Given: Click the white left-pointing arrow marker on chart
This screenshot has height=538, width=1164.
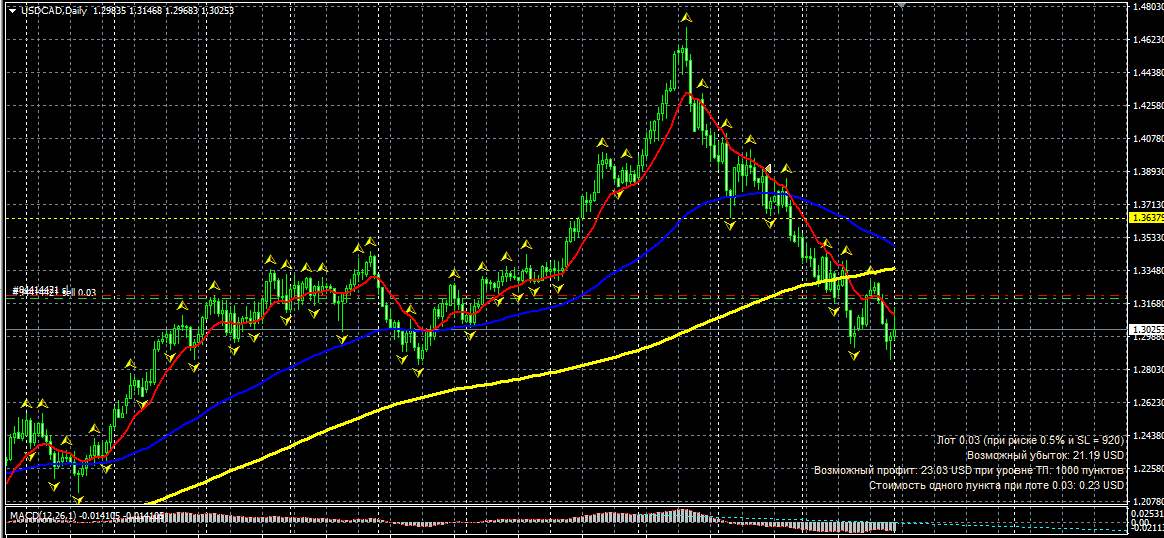Looking at the screenshot, I should 769,168.
